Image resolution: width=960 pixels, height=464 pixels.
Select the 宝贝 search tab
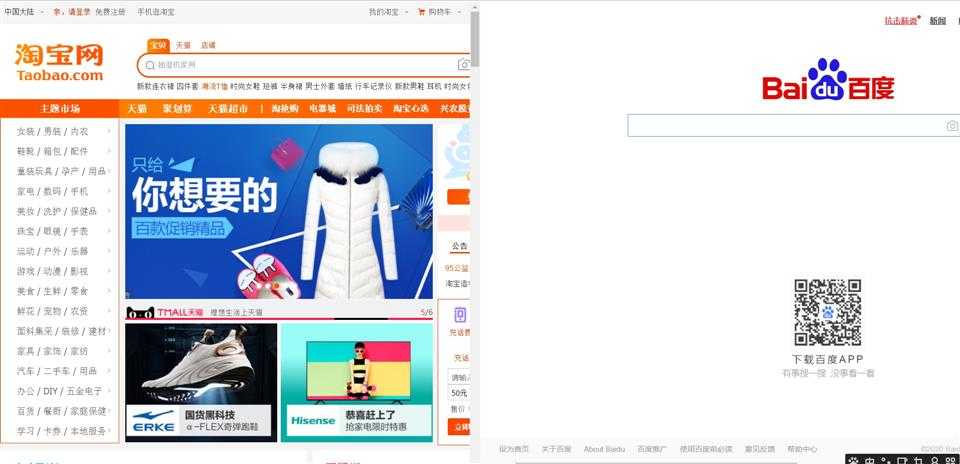159,45
